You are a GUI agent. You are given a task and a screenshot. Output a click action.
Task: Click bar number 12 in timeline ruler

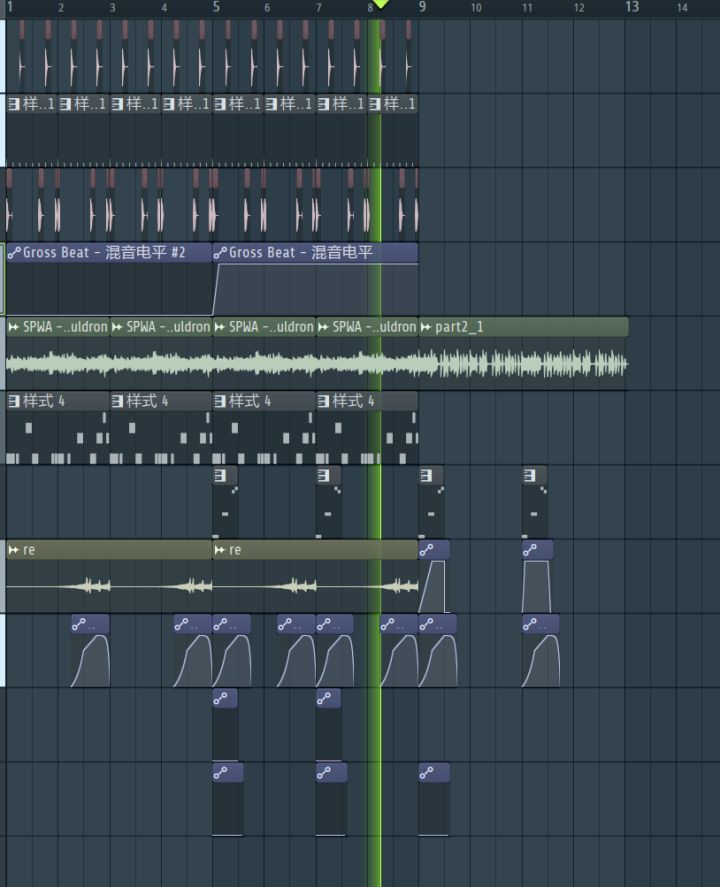point(579,8)
